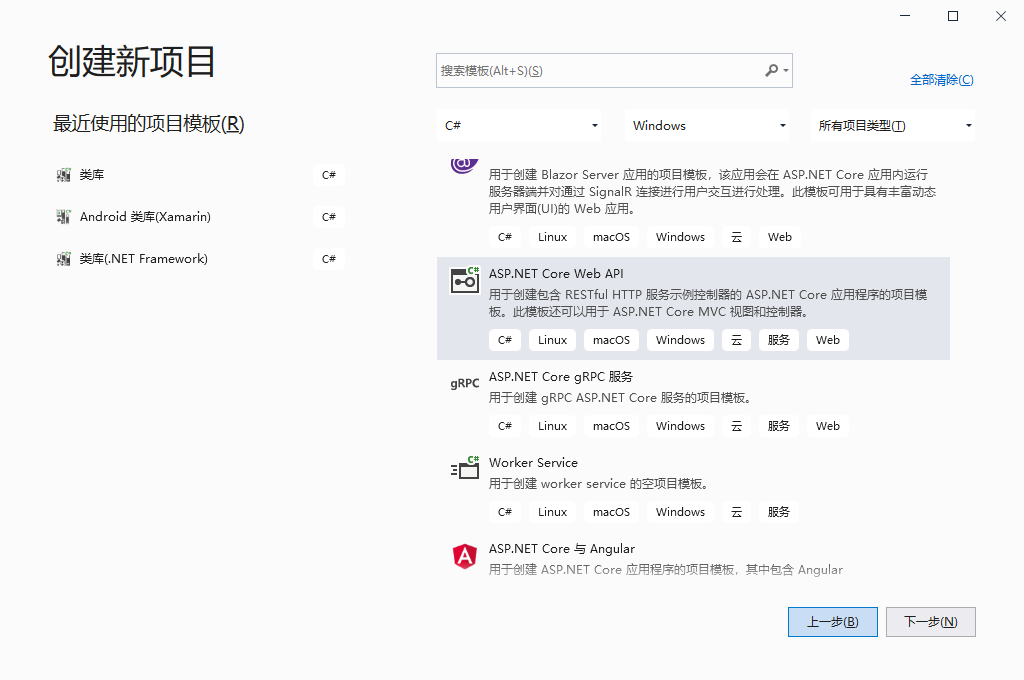This screenshot has height=680, width=1024.
Task: Open the Windows platform filter dropdown
Action: (707, 125)
